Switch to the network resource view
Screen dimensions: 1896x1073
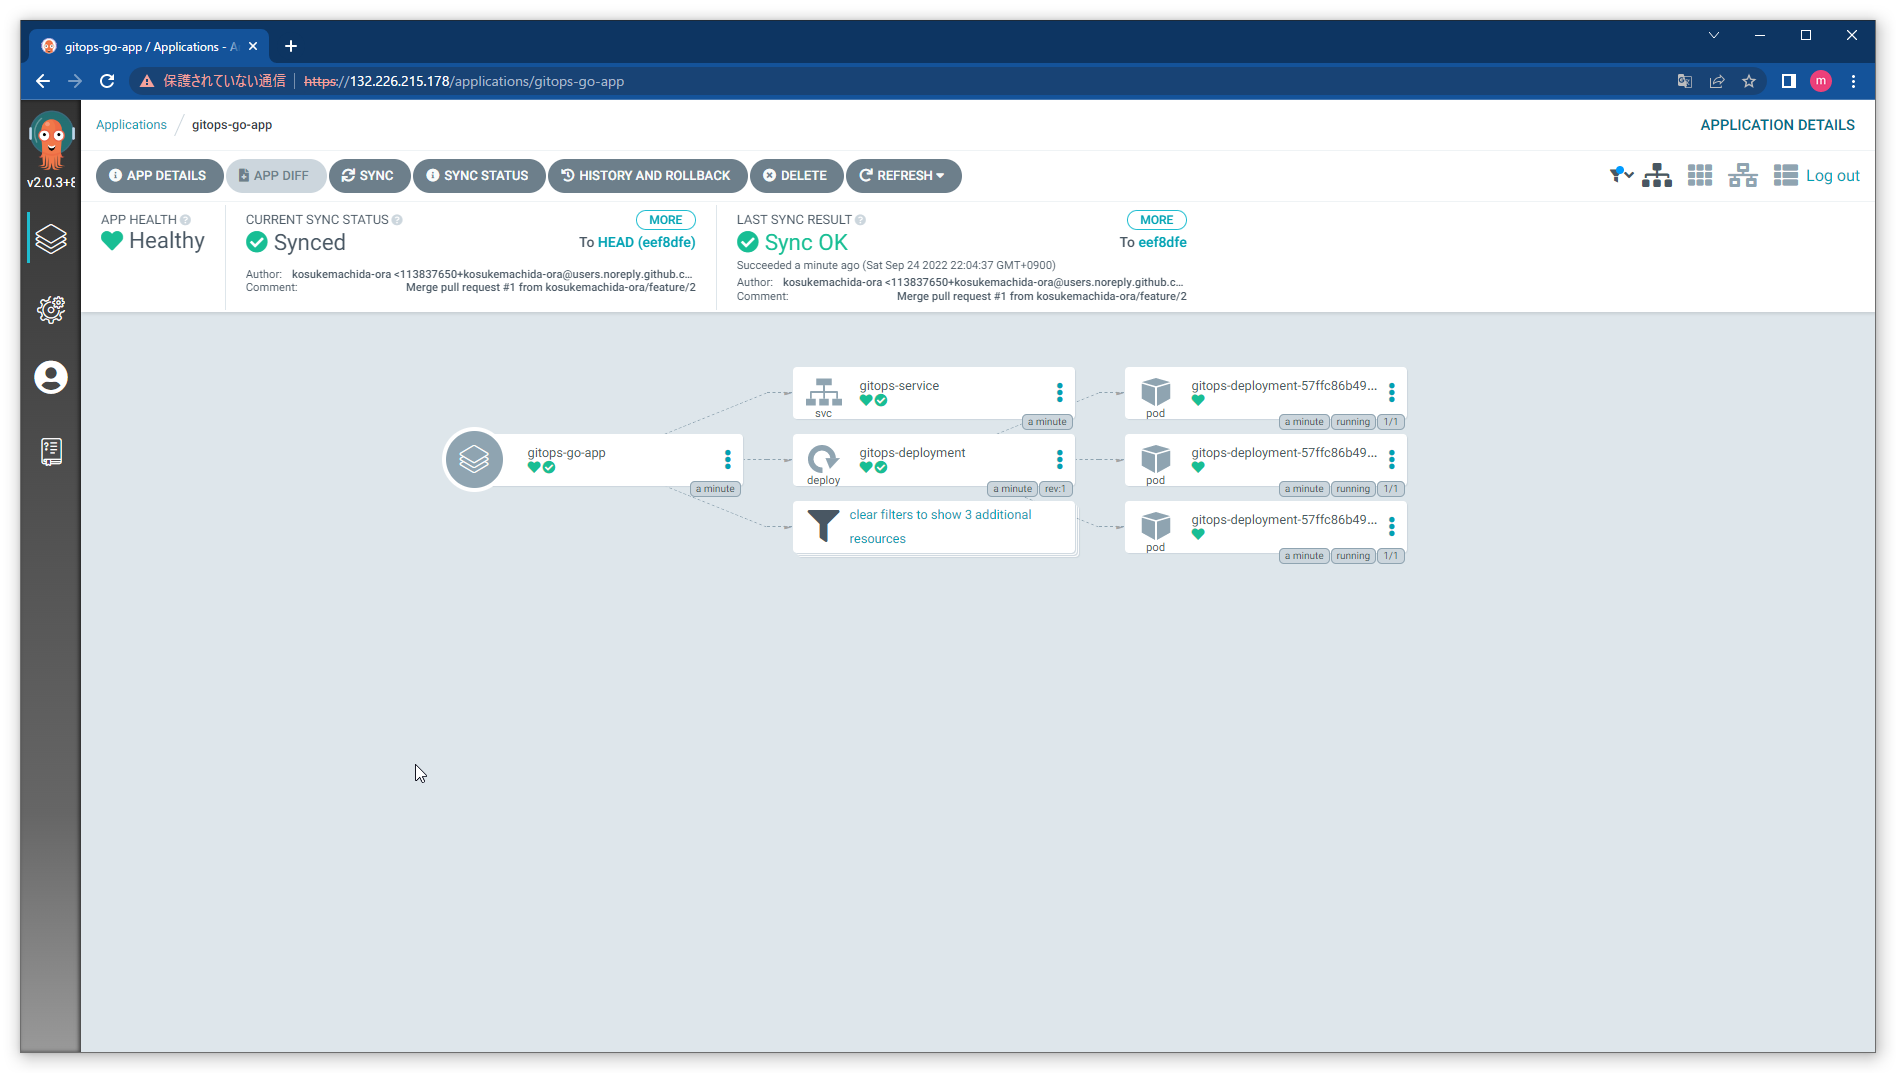1743,175
